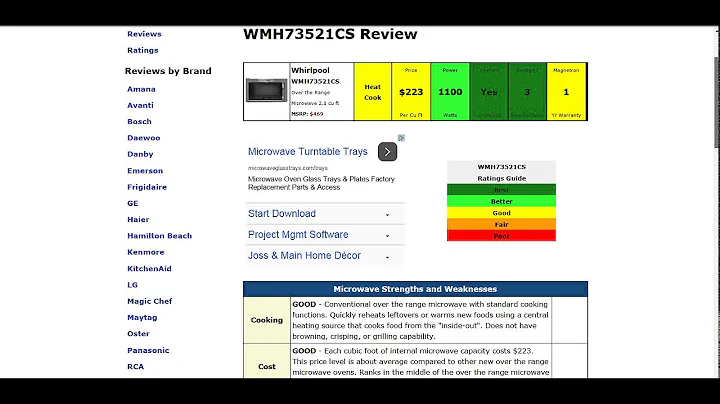Open KitchenAid brand reviews
720x404 pixels.
coord(149,269)
